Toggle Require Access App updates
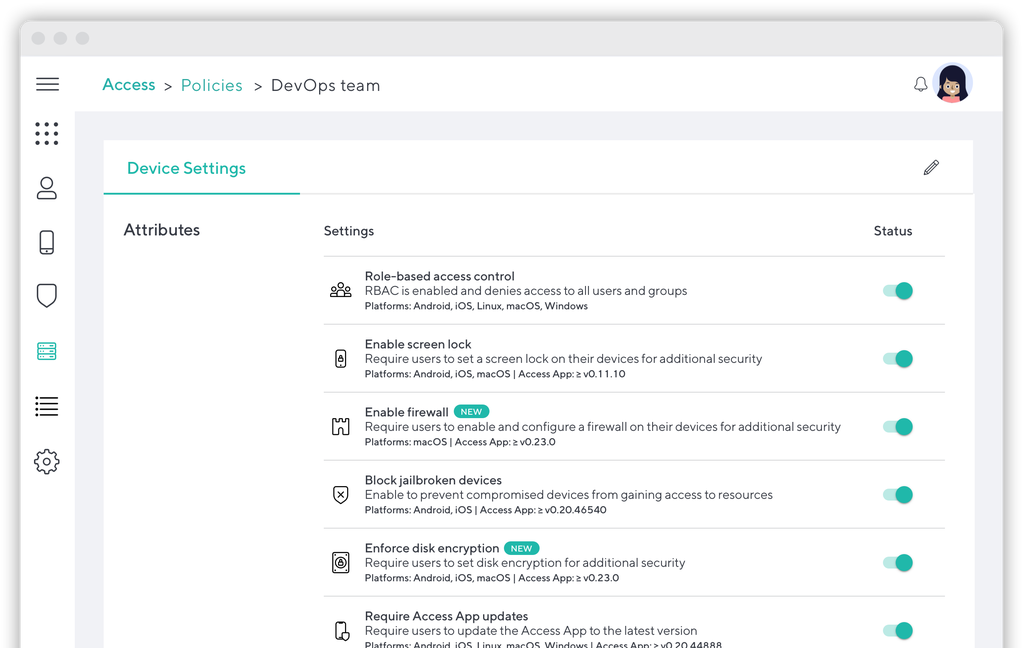 tap(898, 631)
